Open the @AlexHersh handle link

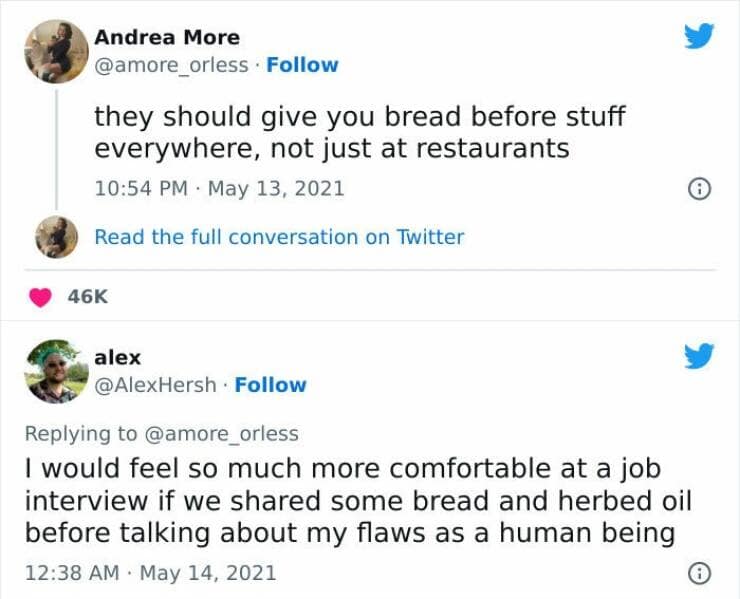tap(154, 385)
